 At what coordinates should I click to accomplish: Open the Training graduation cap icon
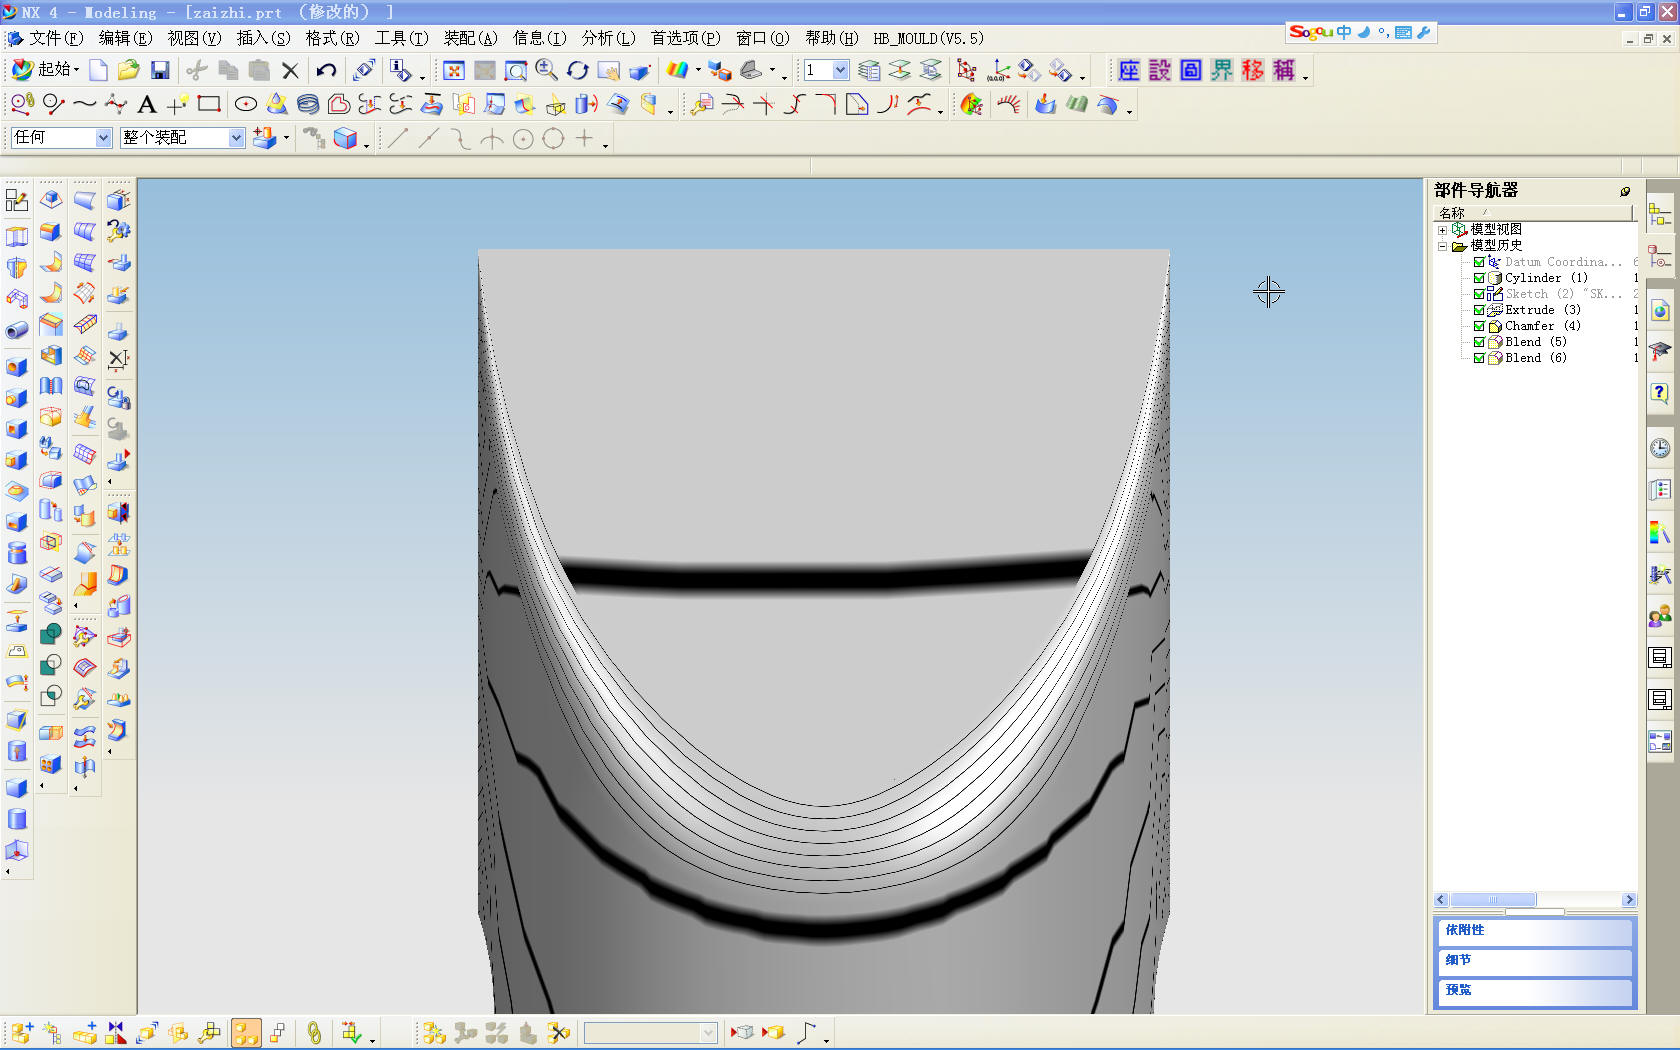[1660, 351]
